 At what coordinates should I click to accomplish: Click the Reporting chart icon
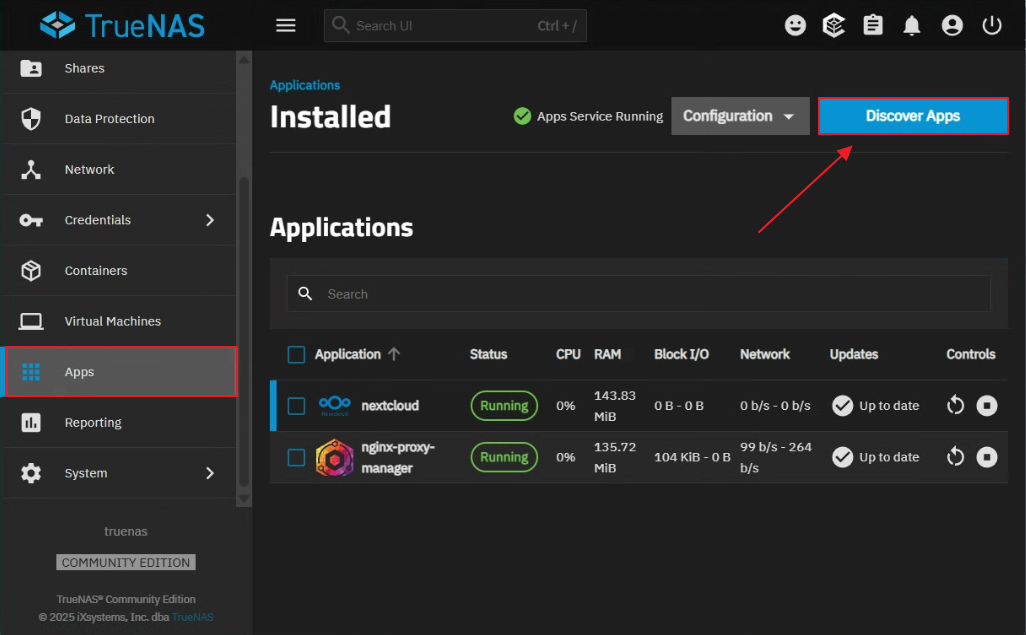click(31, 422)
